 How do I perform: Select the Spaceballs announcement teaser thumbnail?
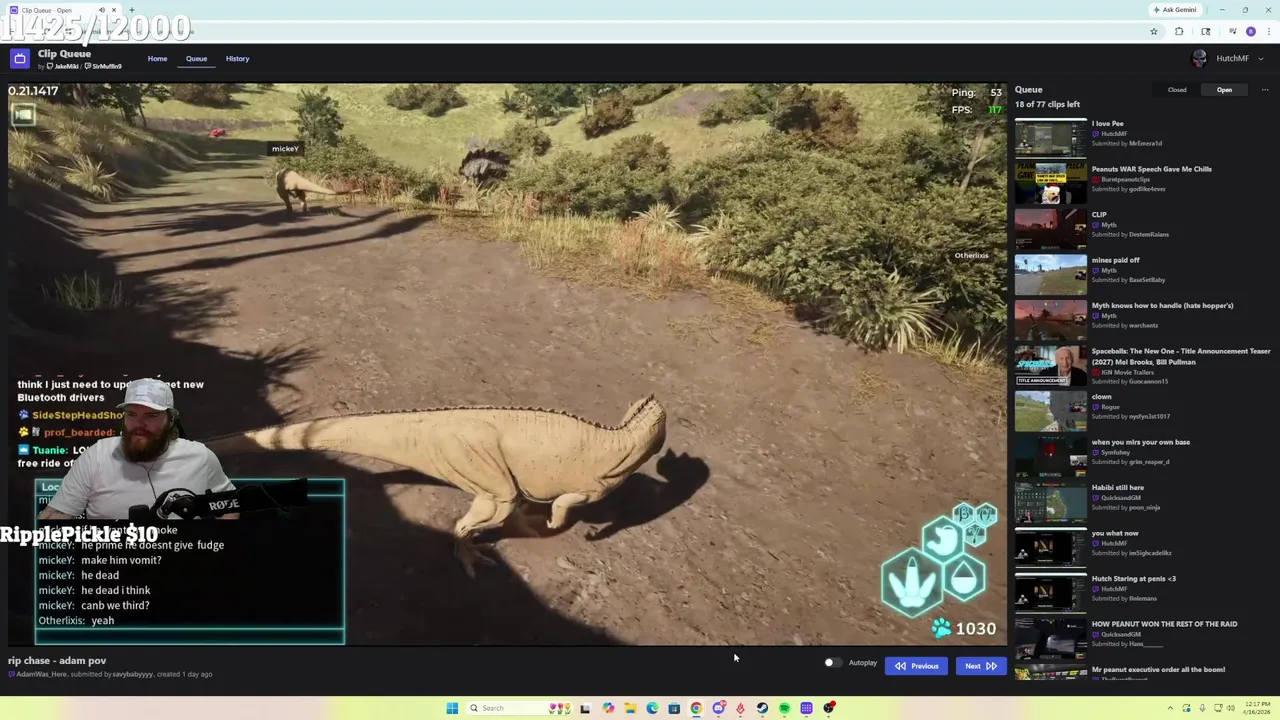[x=1050, y=366]
